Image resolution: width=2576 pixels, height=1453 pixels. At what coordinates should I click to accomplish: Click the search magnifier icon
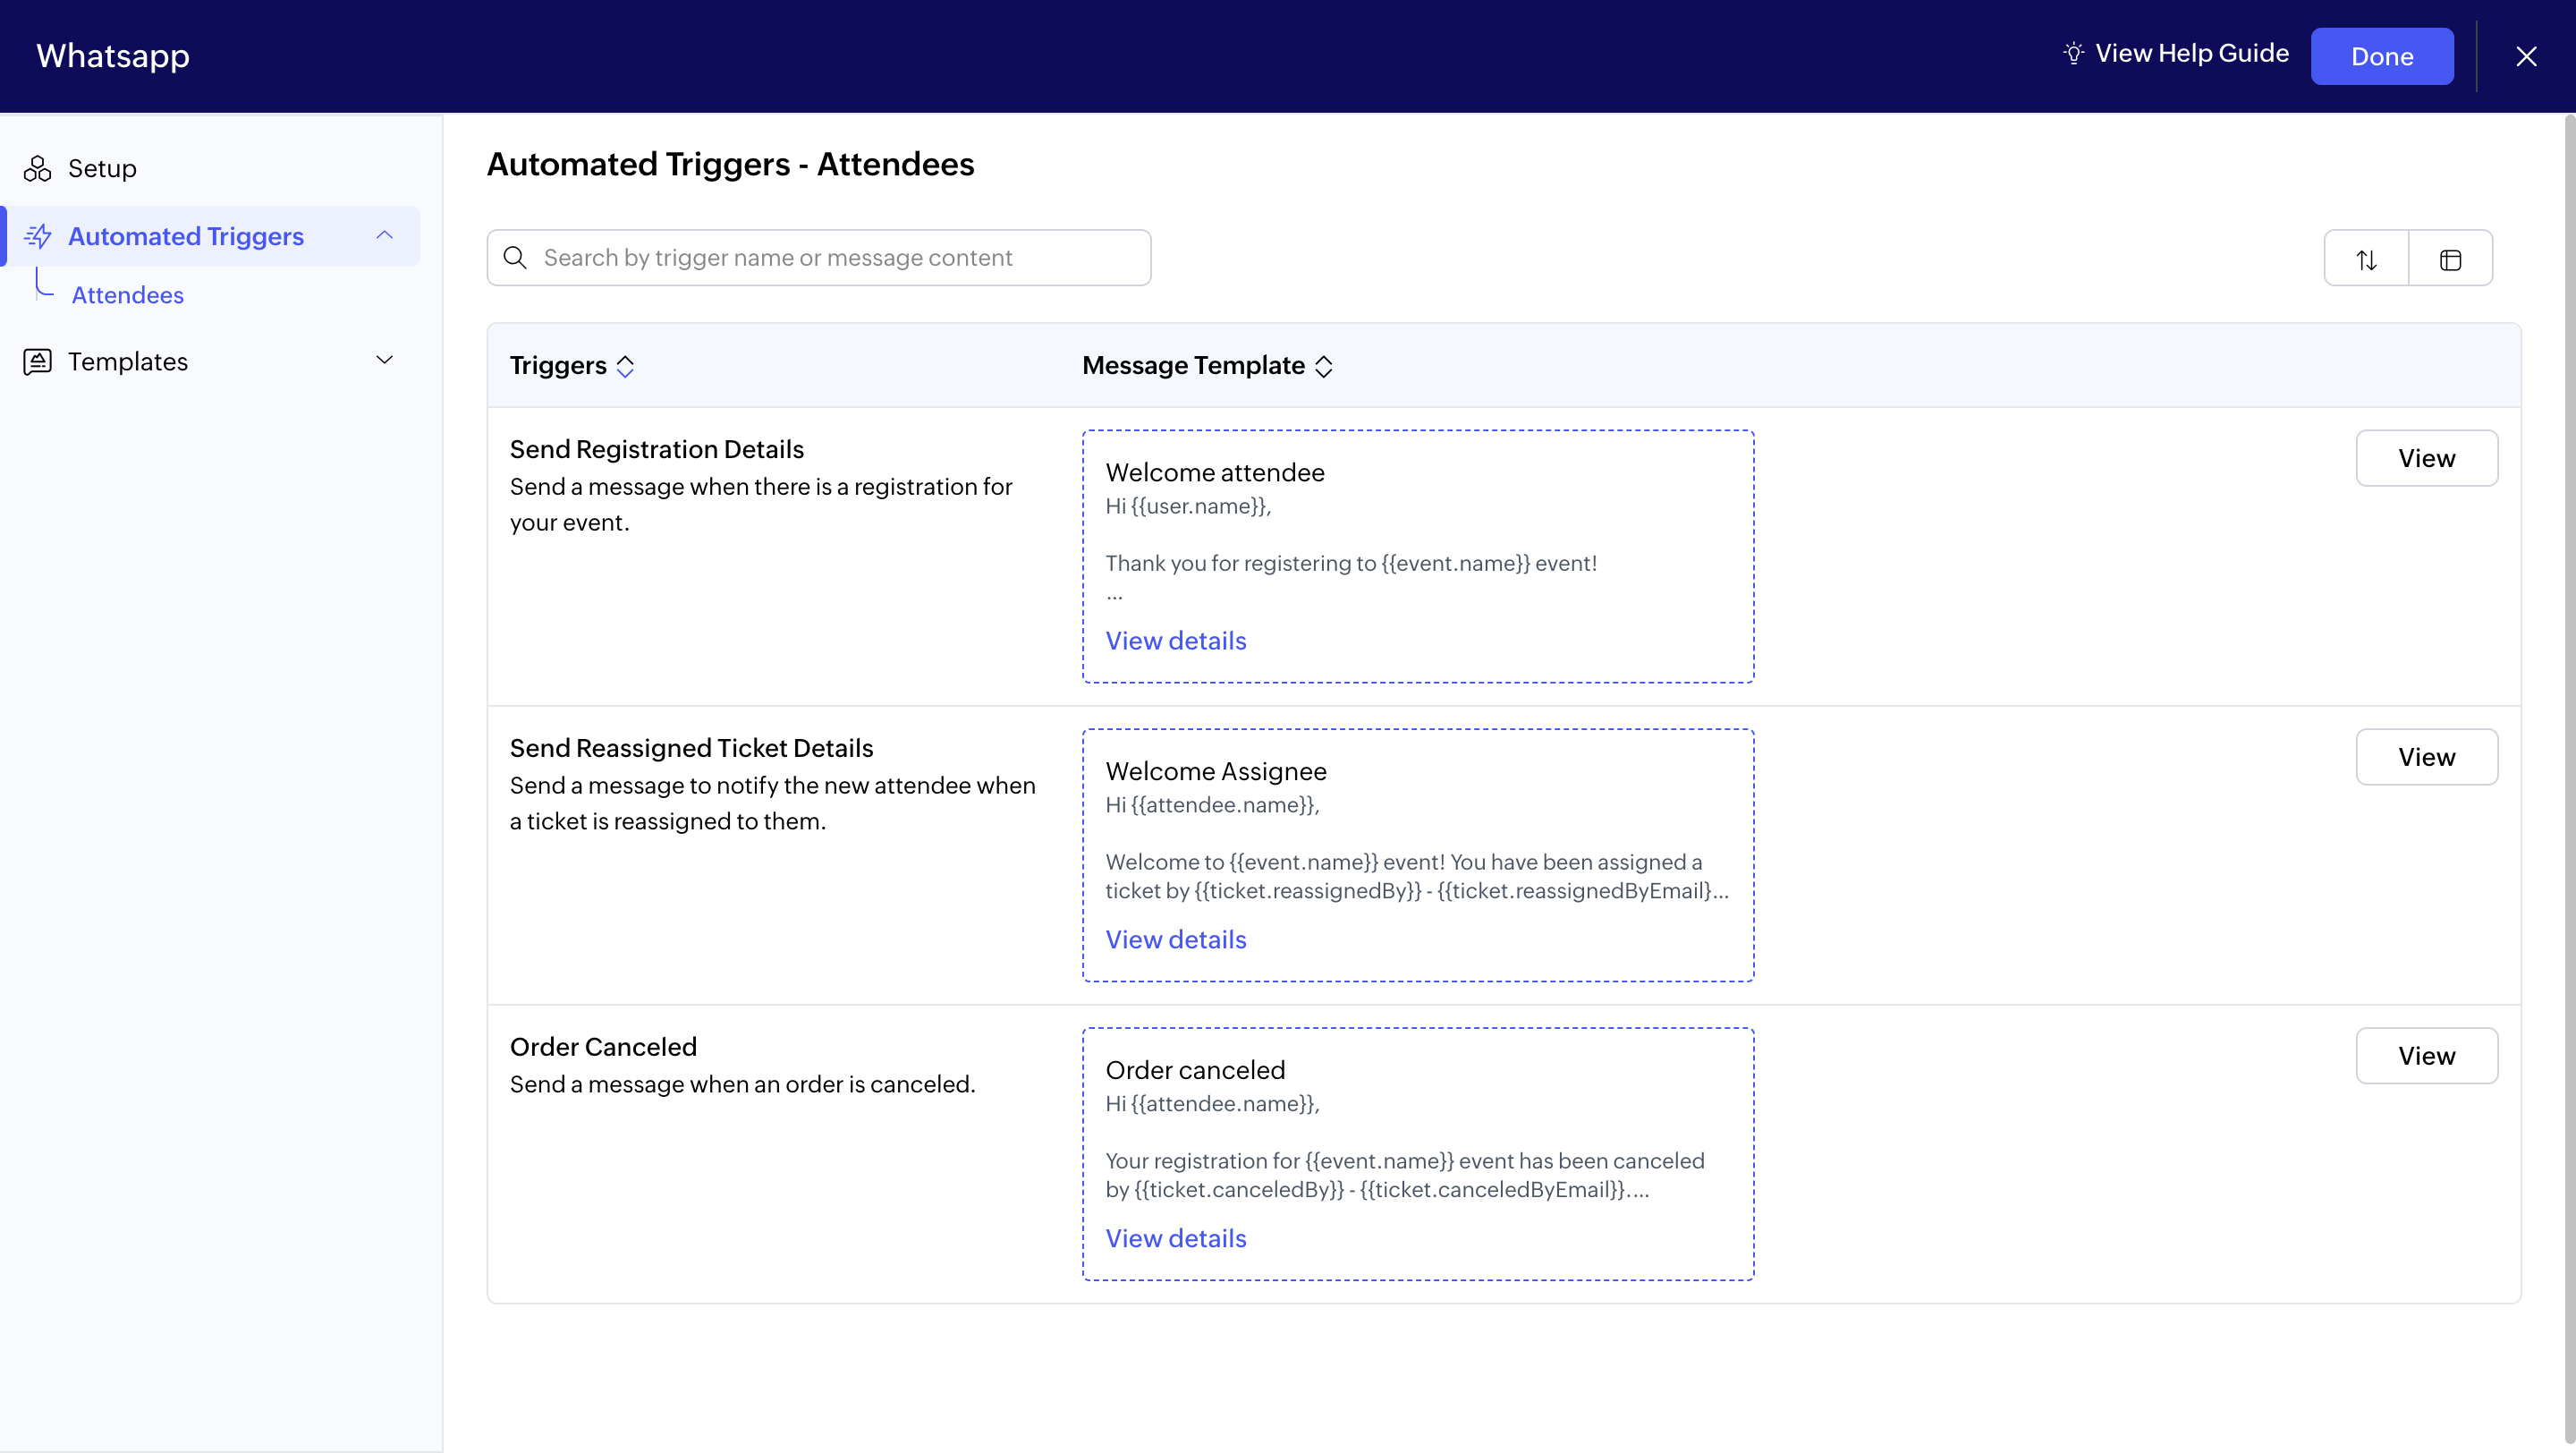[515, 258]
